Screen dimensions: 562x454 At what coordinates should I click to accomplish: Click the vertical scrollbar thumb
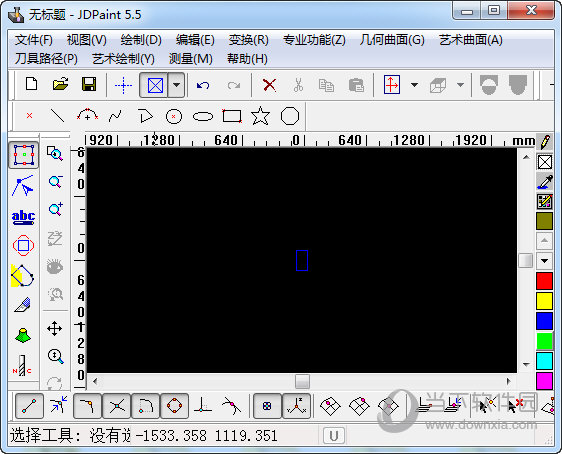click(x=525, y=261)
